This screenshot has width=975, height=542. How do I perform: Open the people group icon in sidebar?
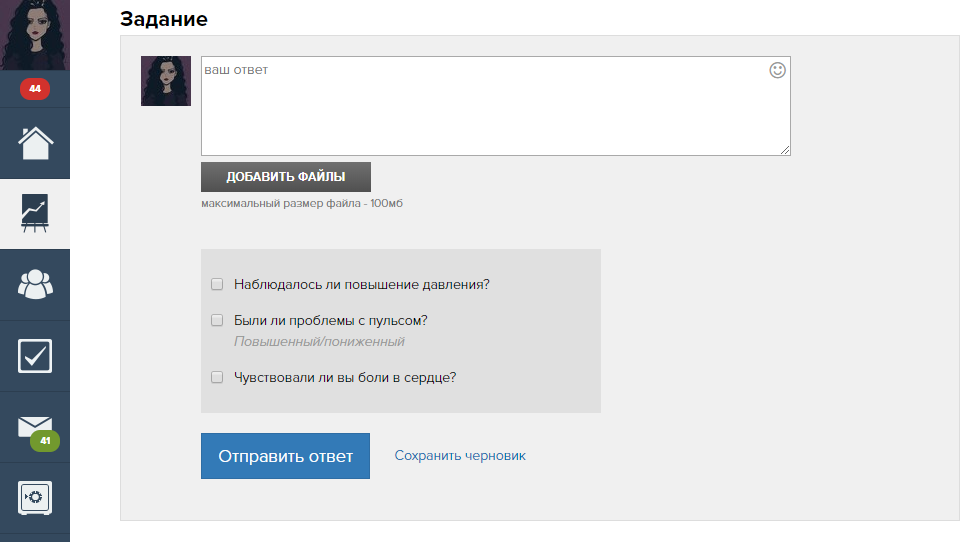pos(35,285)
